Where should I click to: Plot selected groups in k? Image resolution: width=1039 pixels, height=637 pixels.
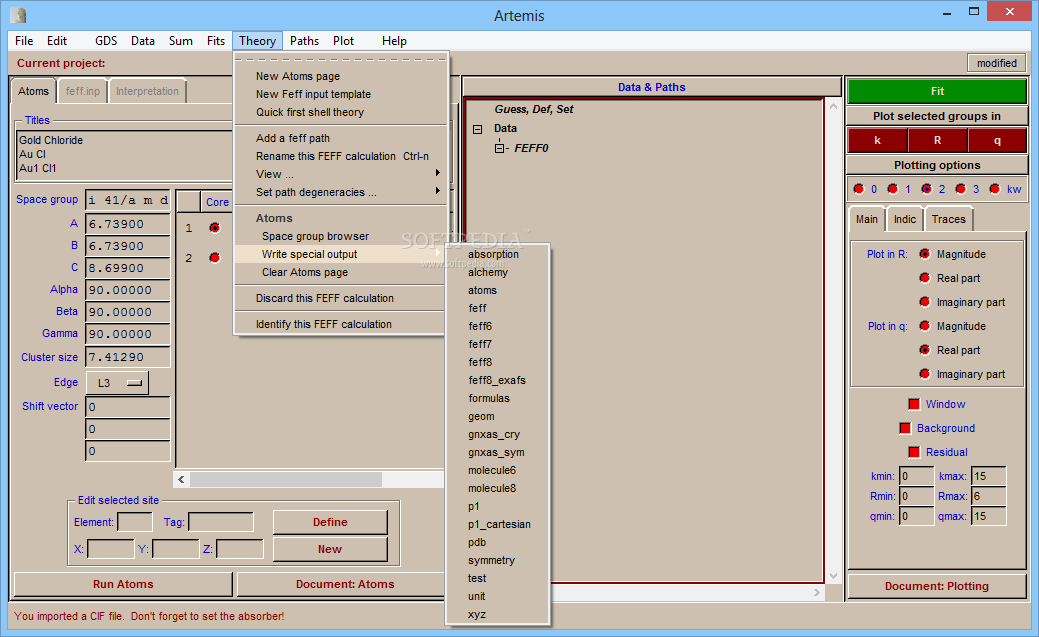(877, 141)
